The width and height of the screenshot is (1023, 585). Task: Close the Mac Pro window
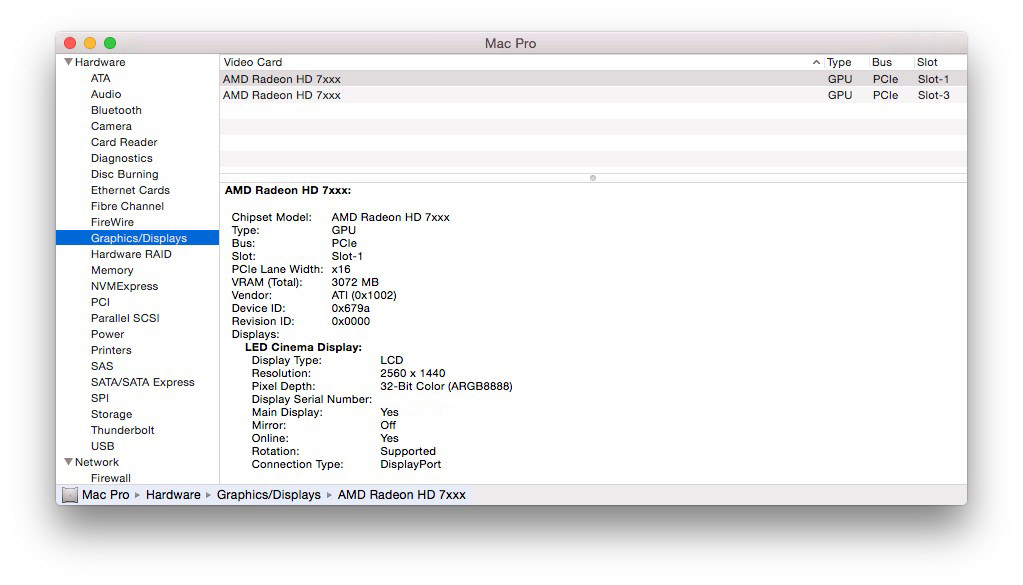(x=70, y=43)
